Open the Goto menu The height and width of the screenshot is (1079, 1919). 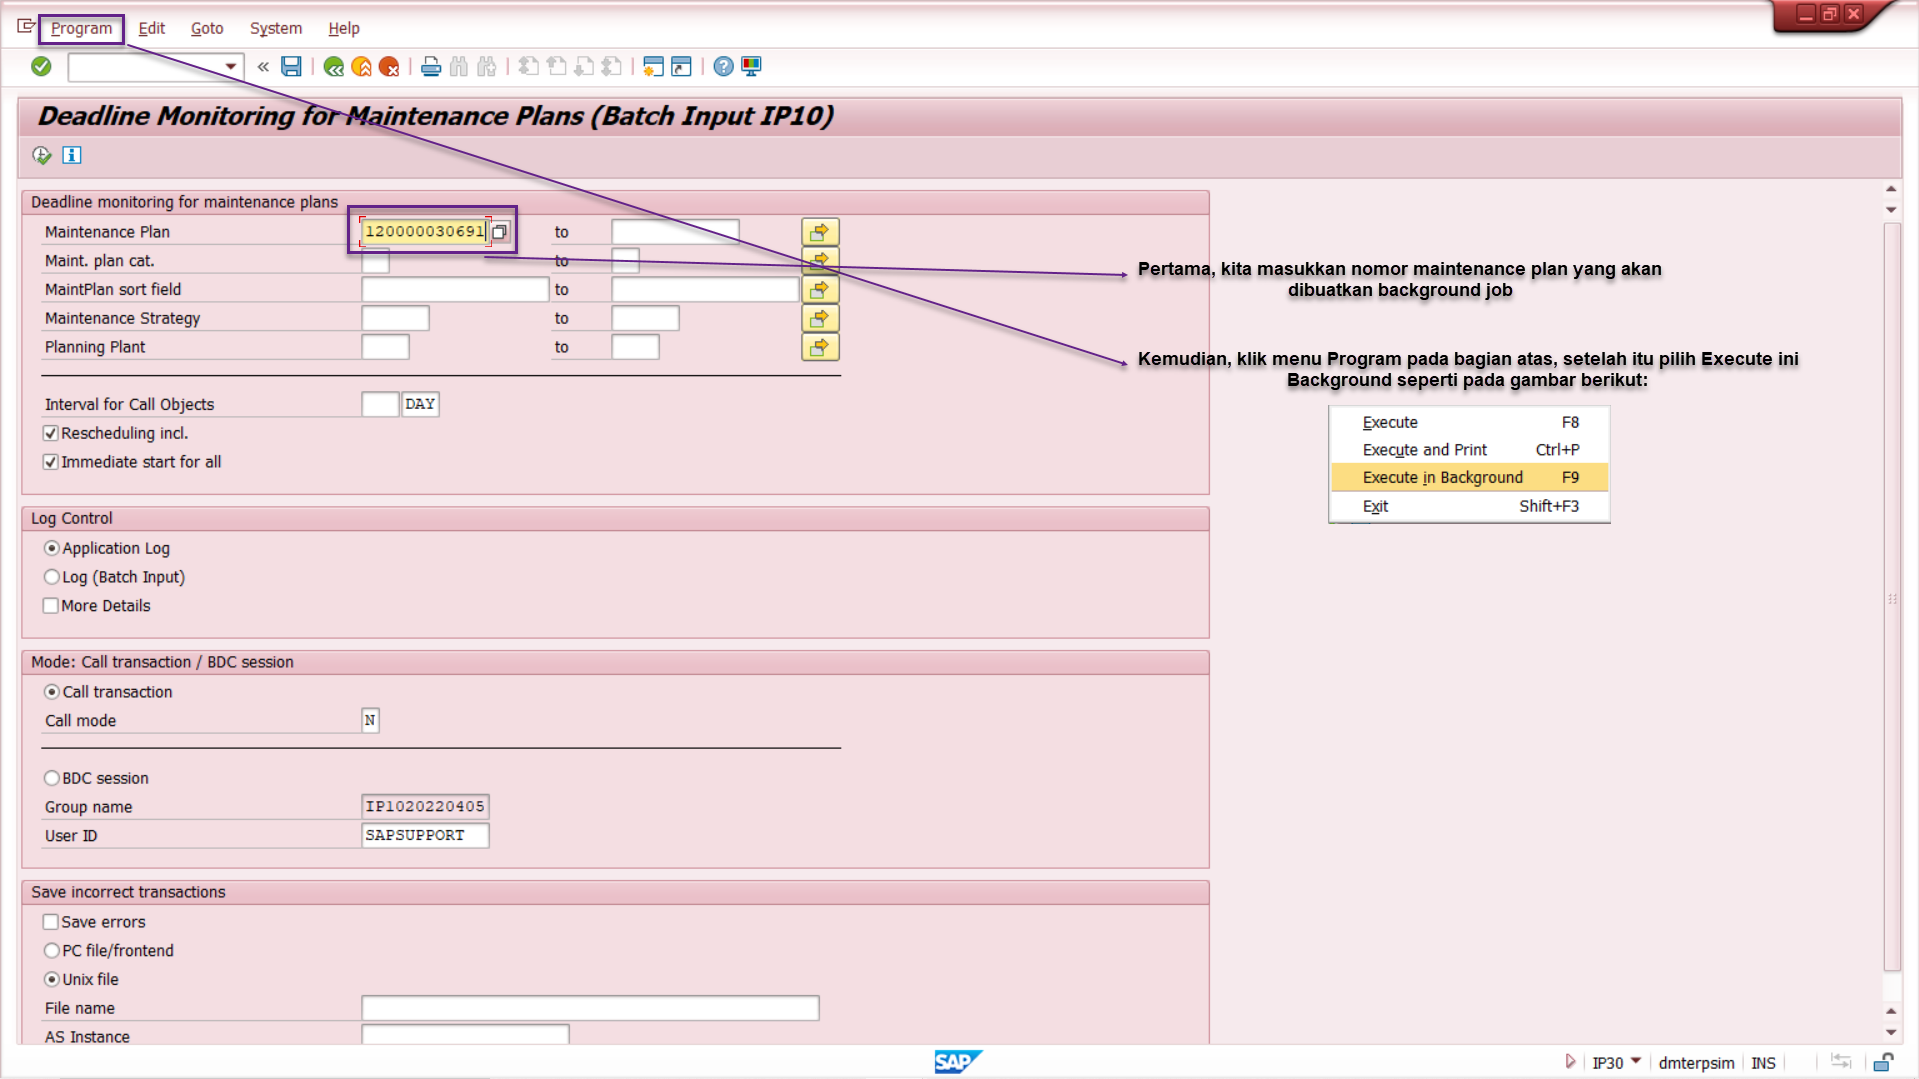207,28
